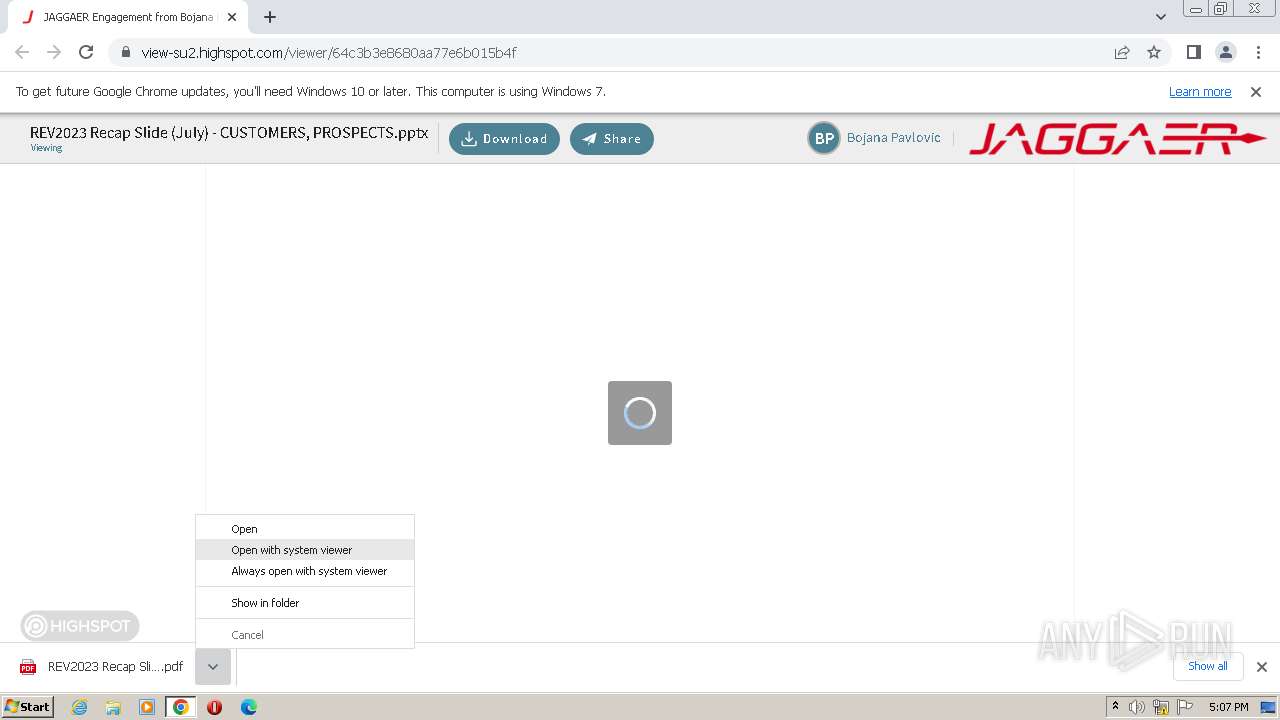
Task: Click the lock icon in address bar
Action: [x=125, y=53]
